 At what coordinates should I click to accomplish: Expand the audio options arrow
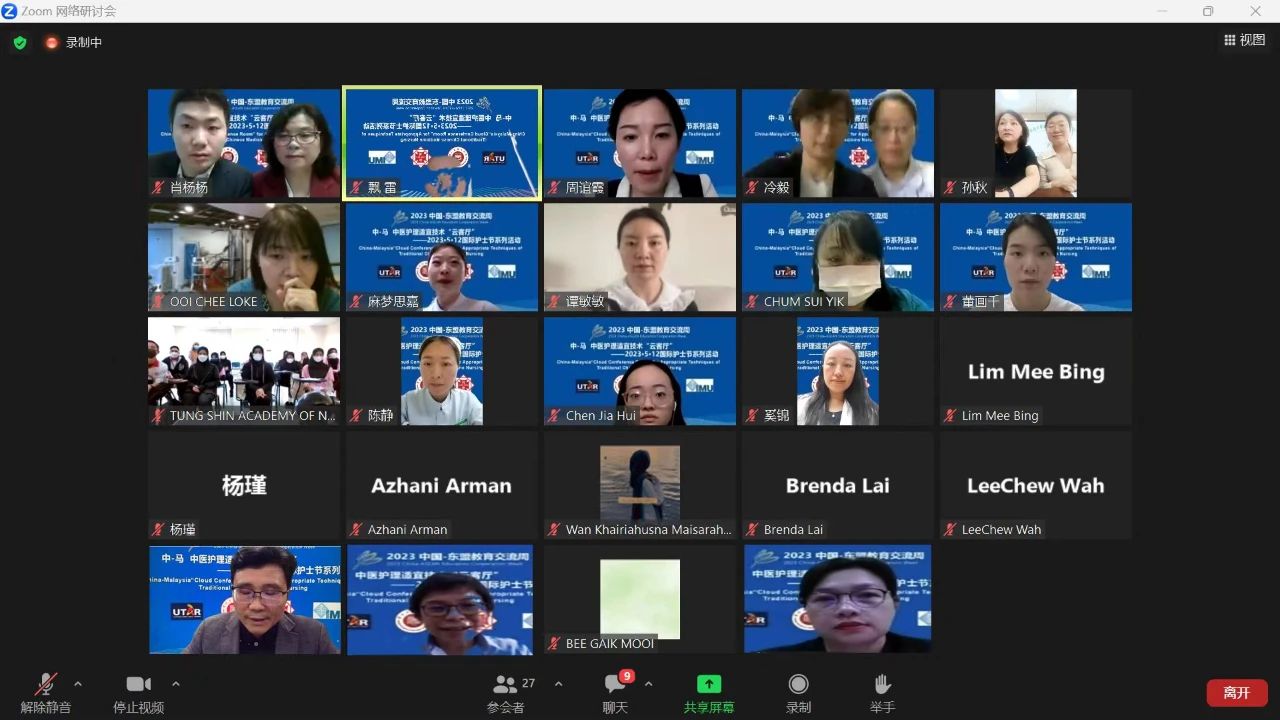click(78, 684)
